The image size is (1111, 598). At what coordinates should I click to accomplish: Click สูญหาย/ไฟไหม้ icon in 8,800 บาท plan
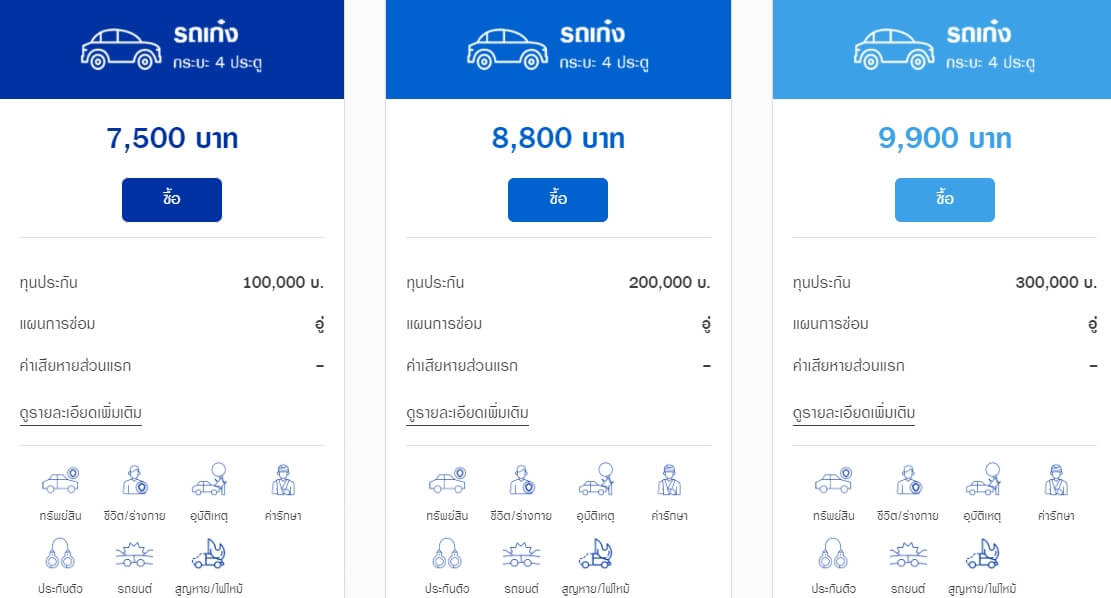point(596,554)
